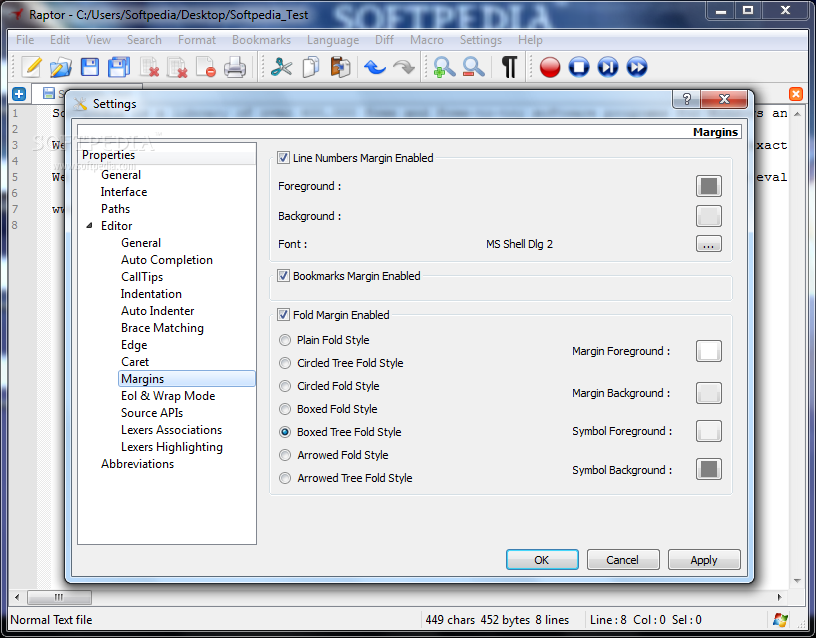This screenshot has width=816, height=638.
Task: Click the blue fast-forward macro button
Action: pos(637,67)
